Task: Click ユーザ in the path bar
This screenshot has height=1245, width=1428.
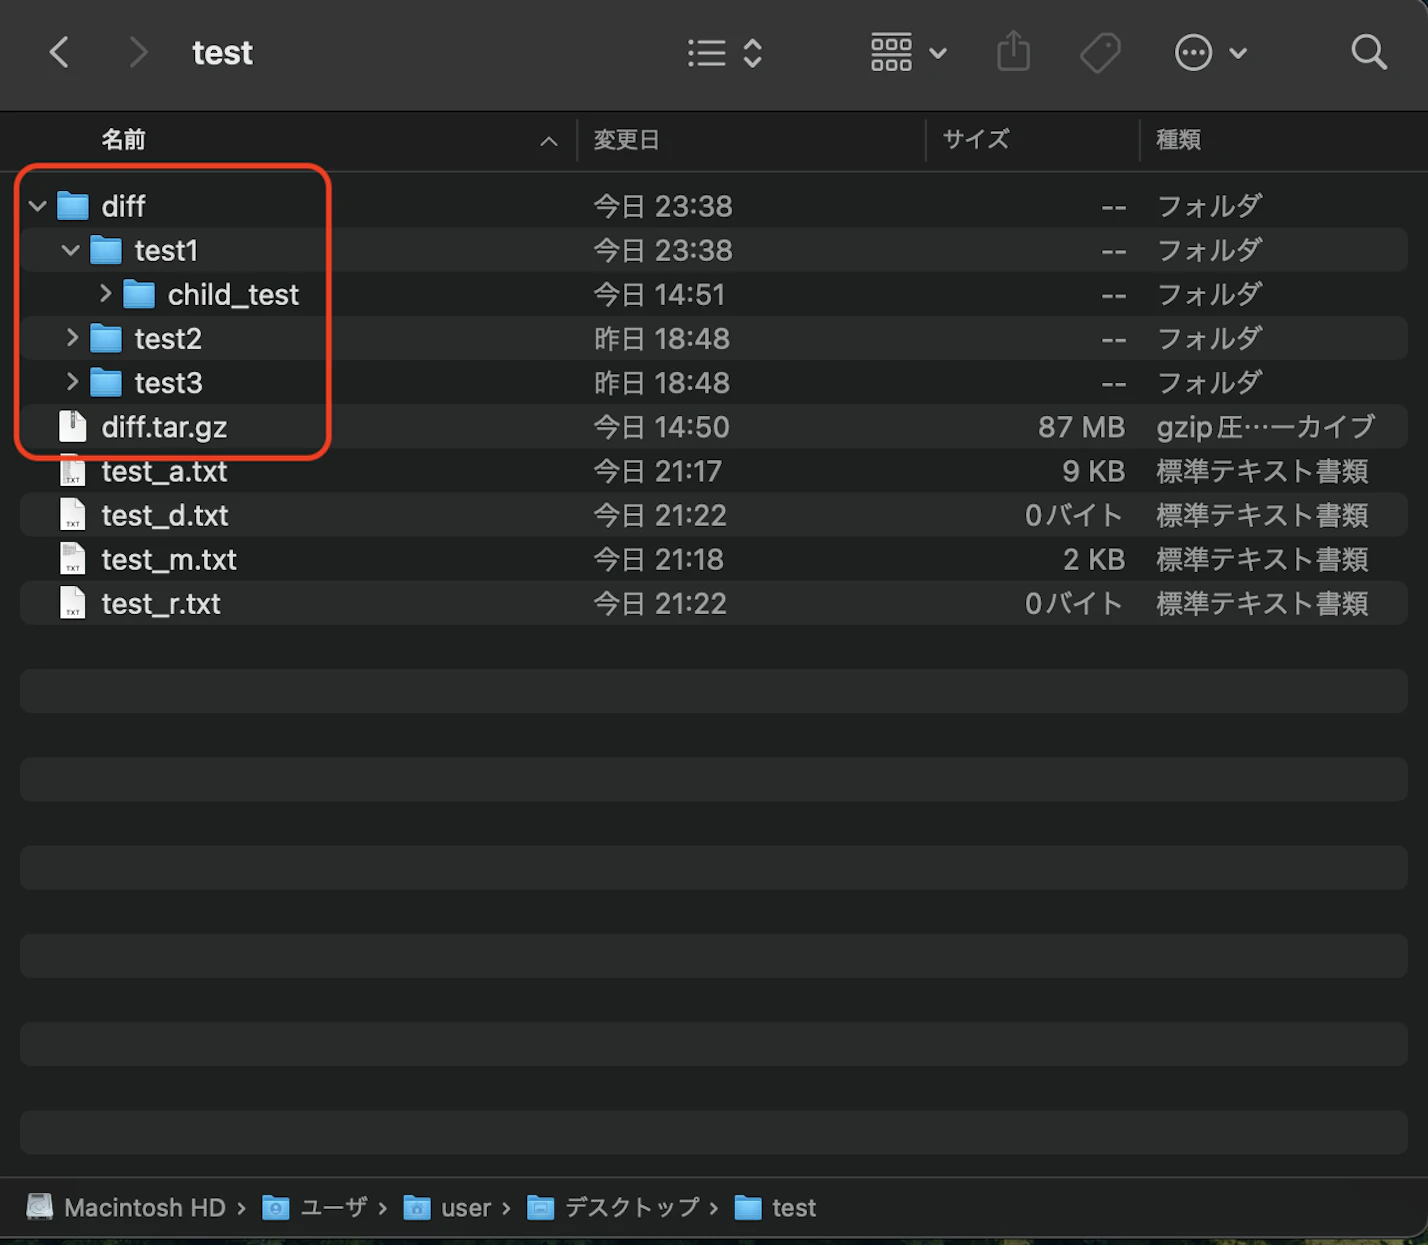Action: tap(315, 1207)
